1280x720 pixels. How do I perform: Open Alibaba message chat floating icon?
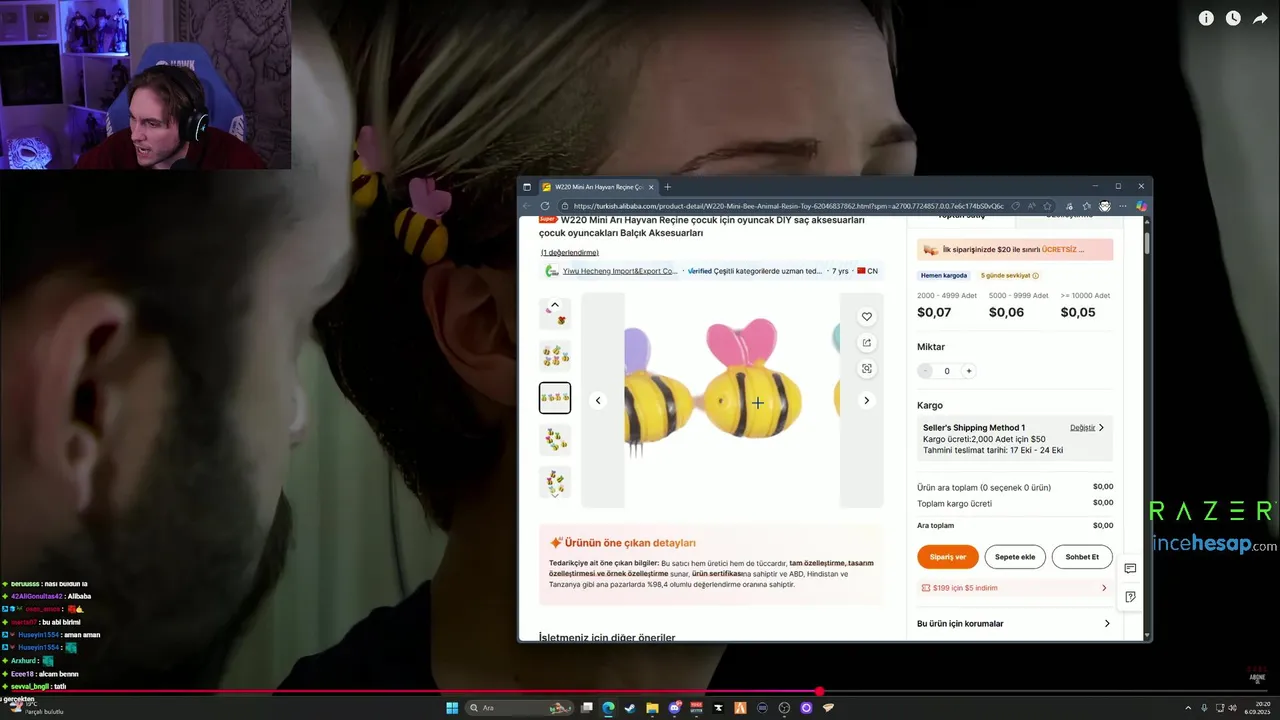pos(1130,569)
